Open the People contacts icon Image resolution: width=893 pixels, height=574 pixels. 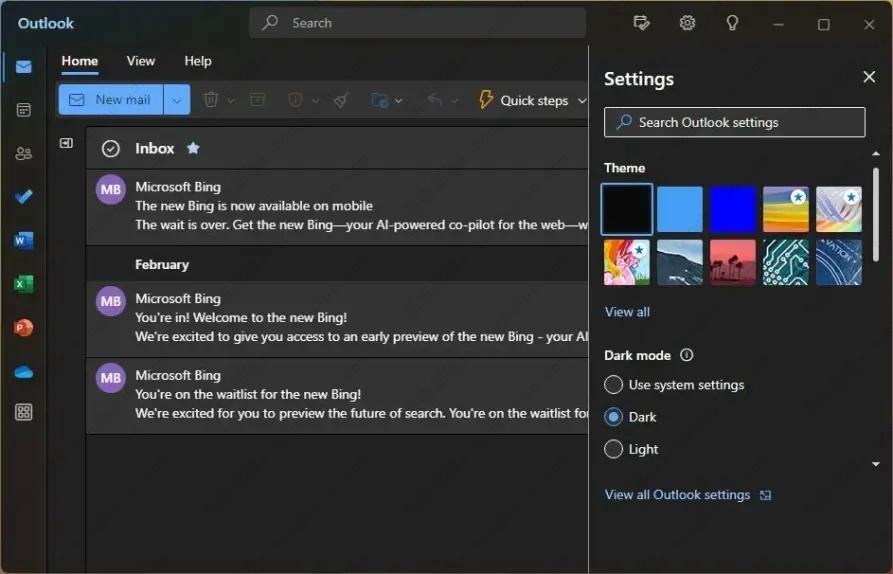[x=23, y=153]
